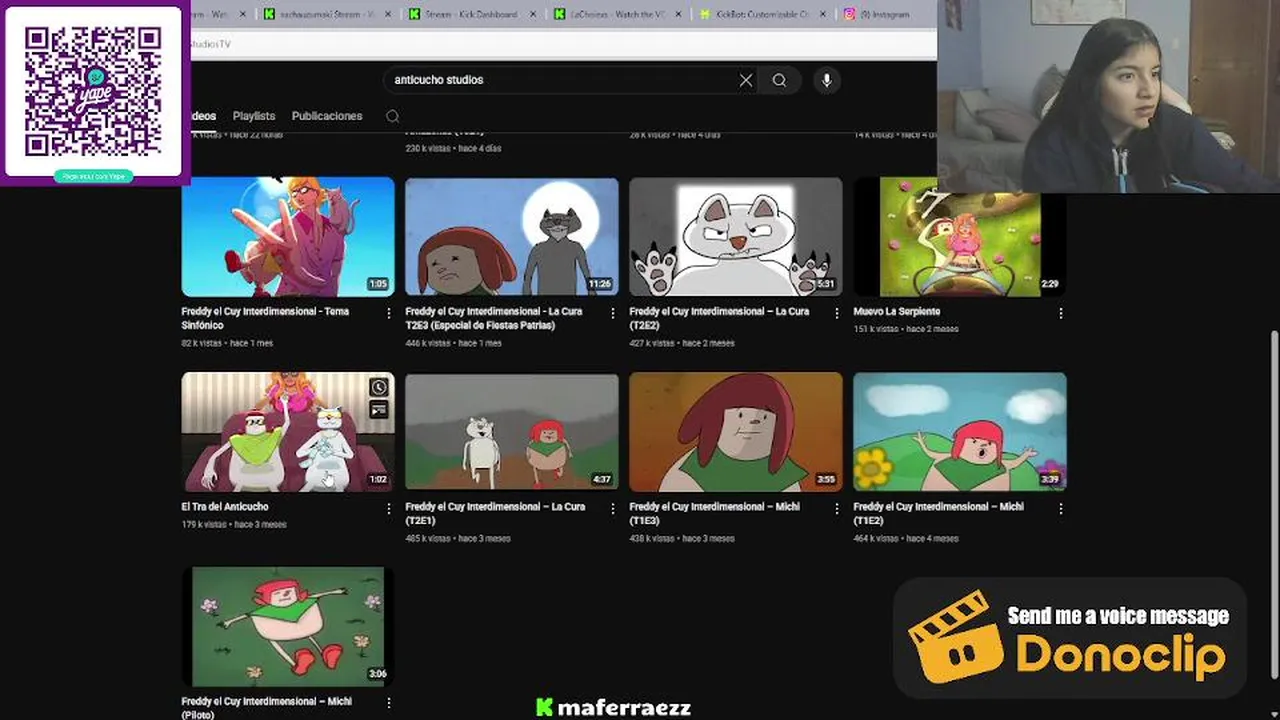Play the Tema Sinfónico video thumbnail
This screenshot has height=720, width=1280.
coord(288,236)
